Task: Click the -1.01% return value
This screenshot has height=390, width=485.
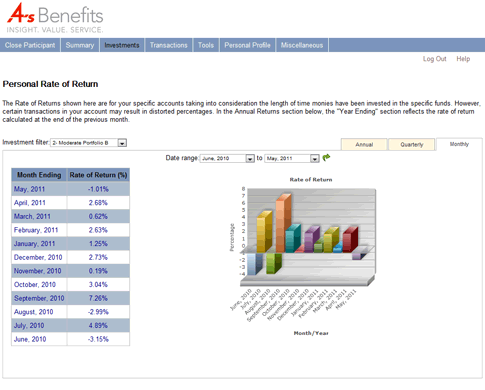Action: click(x=98, y=189)
